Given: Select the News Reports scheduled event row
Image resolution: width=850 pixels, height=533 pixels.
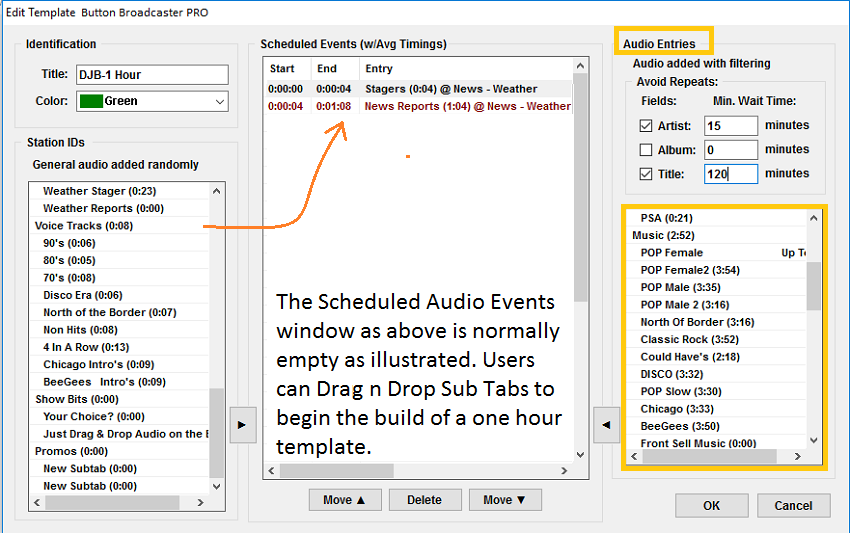Looking at the screenshot, I should (466, 106).
